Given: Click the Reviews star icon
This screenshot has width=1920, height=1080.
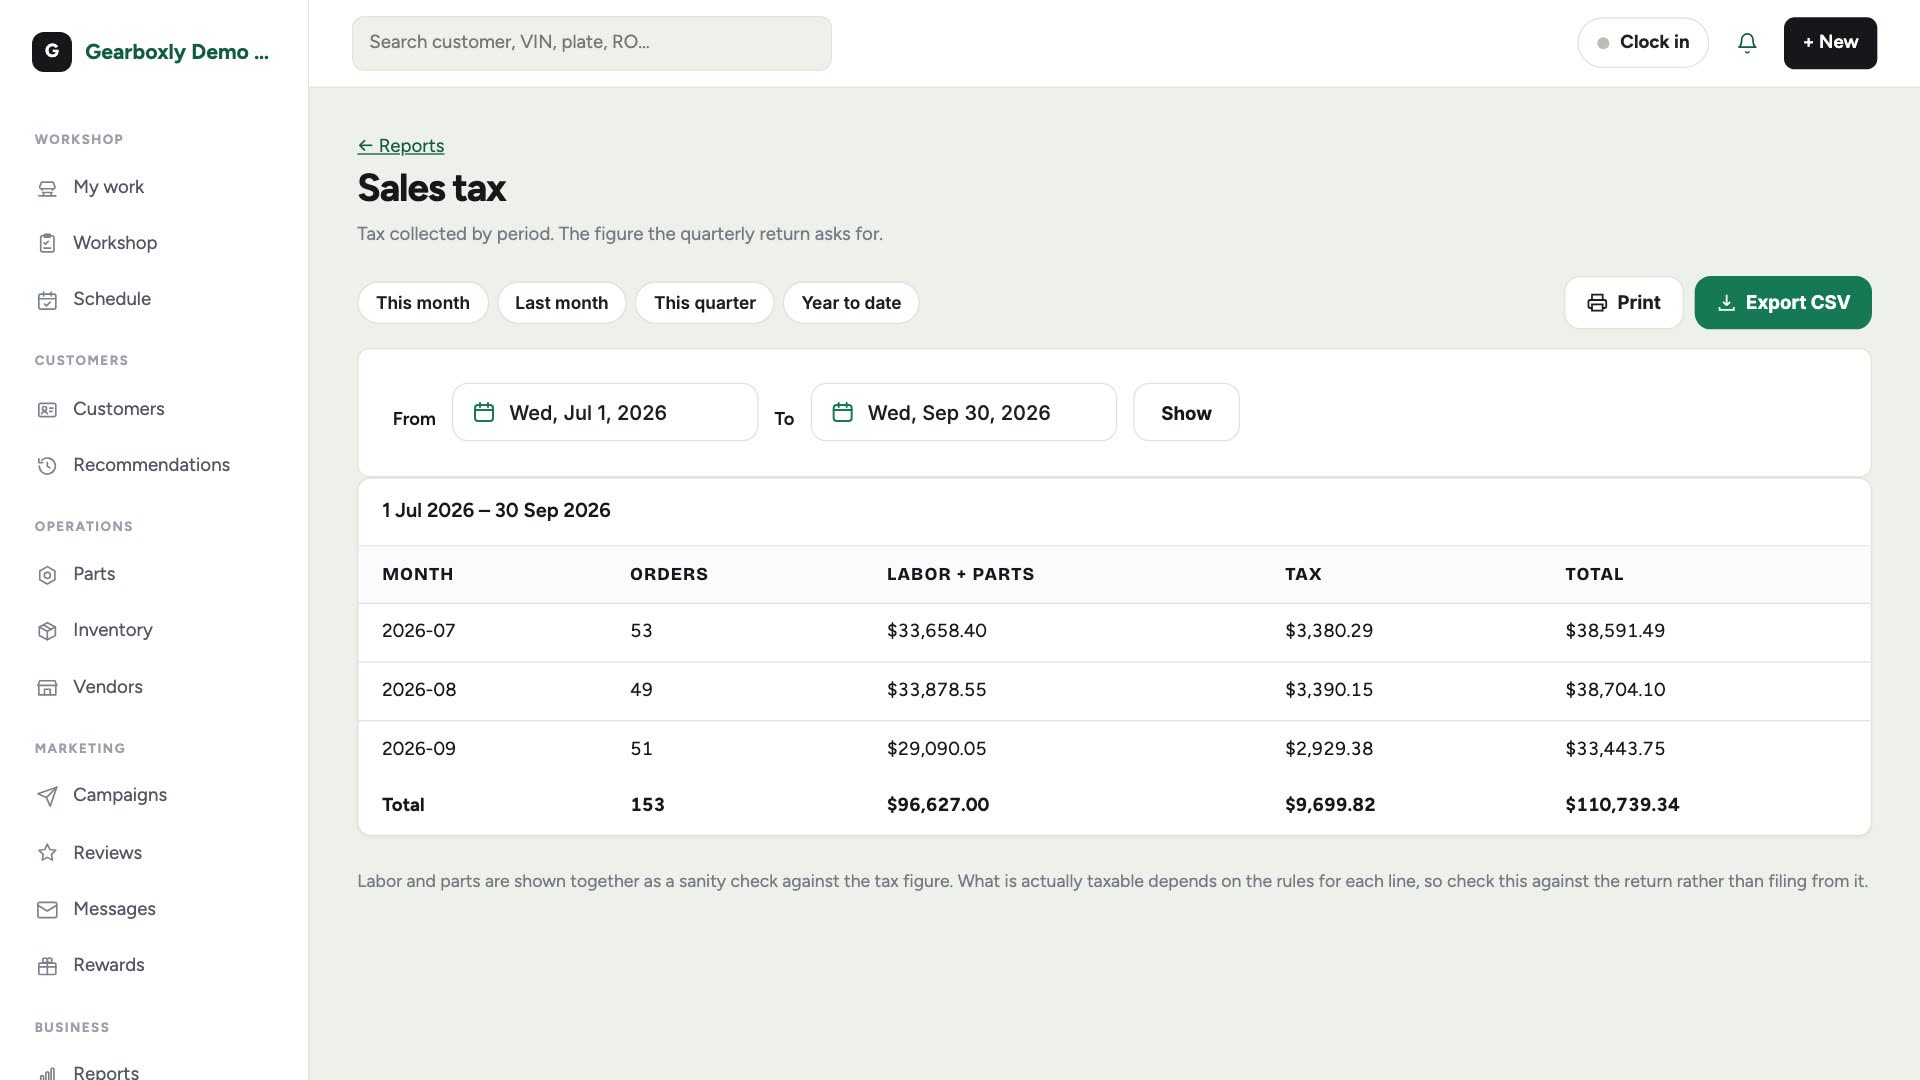Looking at the screenshot, I should 47,853.
